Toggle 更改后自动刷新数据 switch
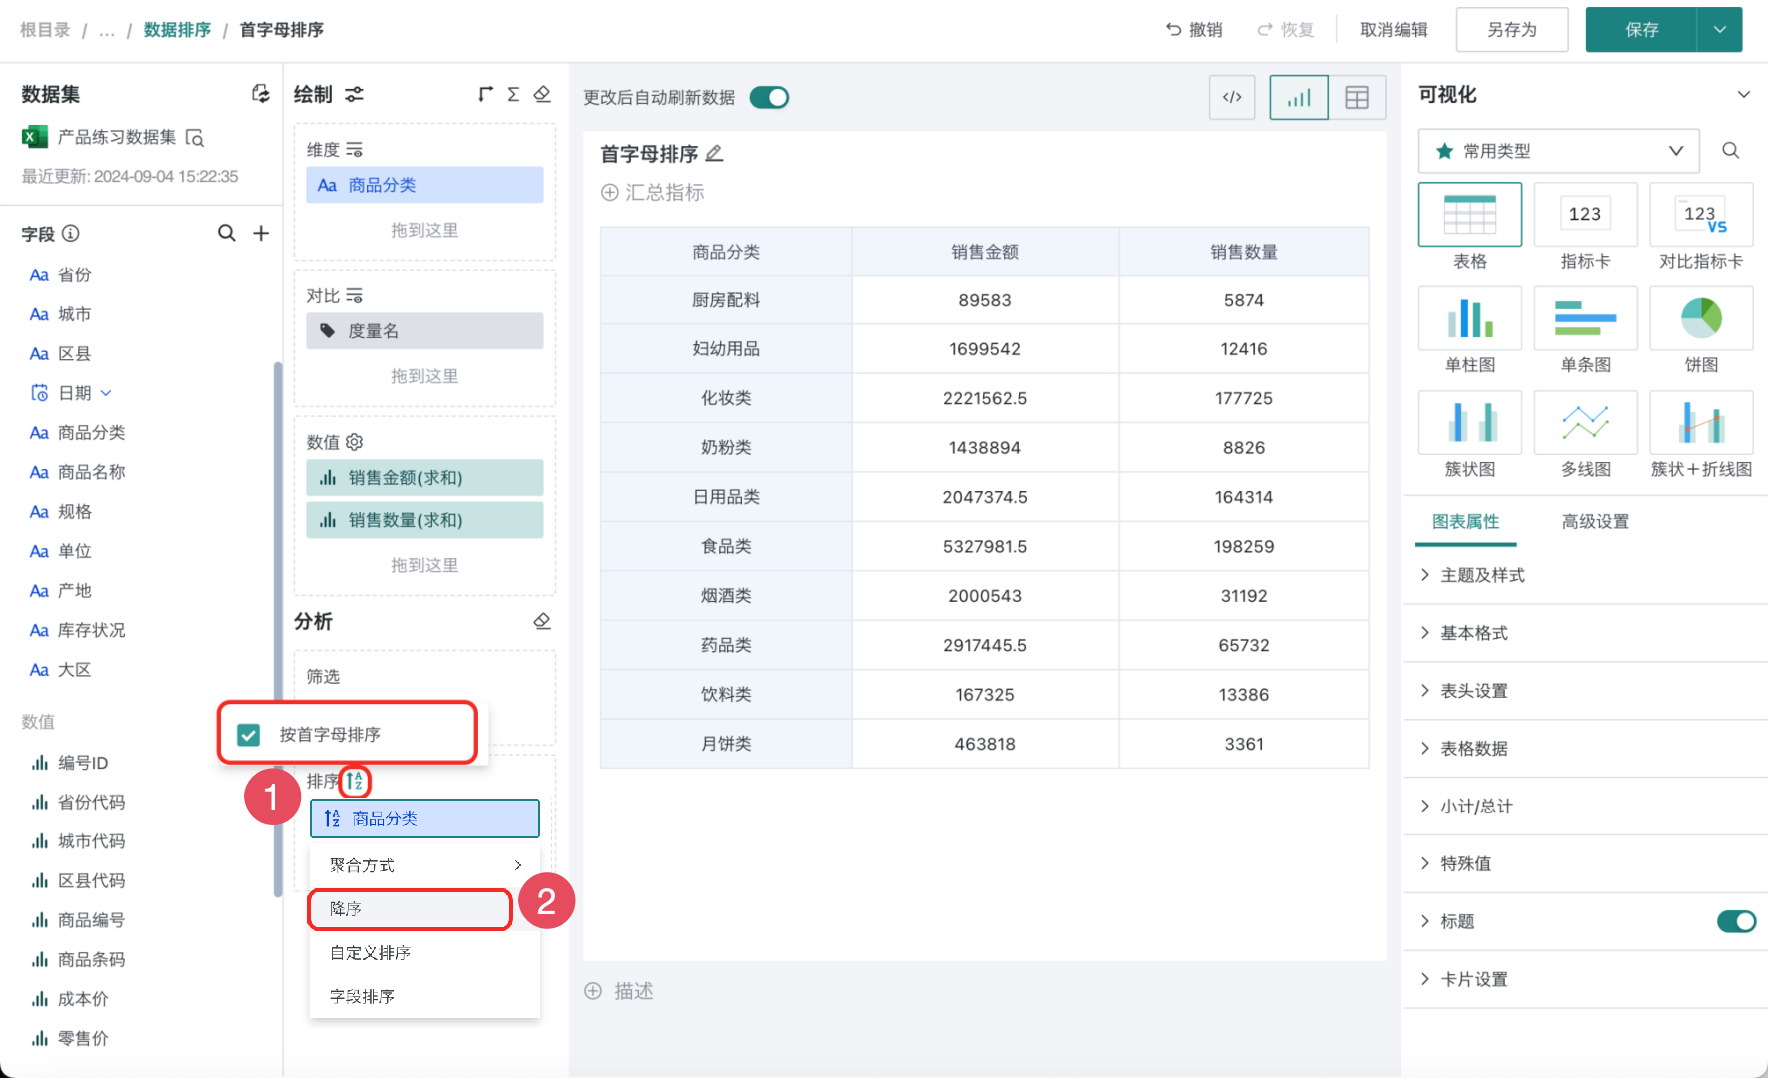Image resolution: width=1770 pixels, height=1080 pixels. (769, 97)
